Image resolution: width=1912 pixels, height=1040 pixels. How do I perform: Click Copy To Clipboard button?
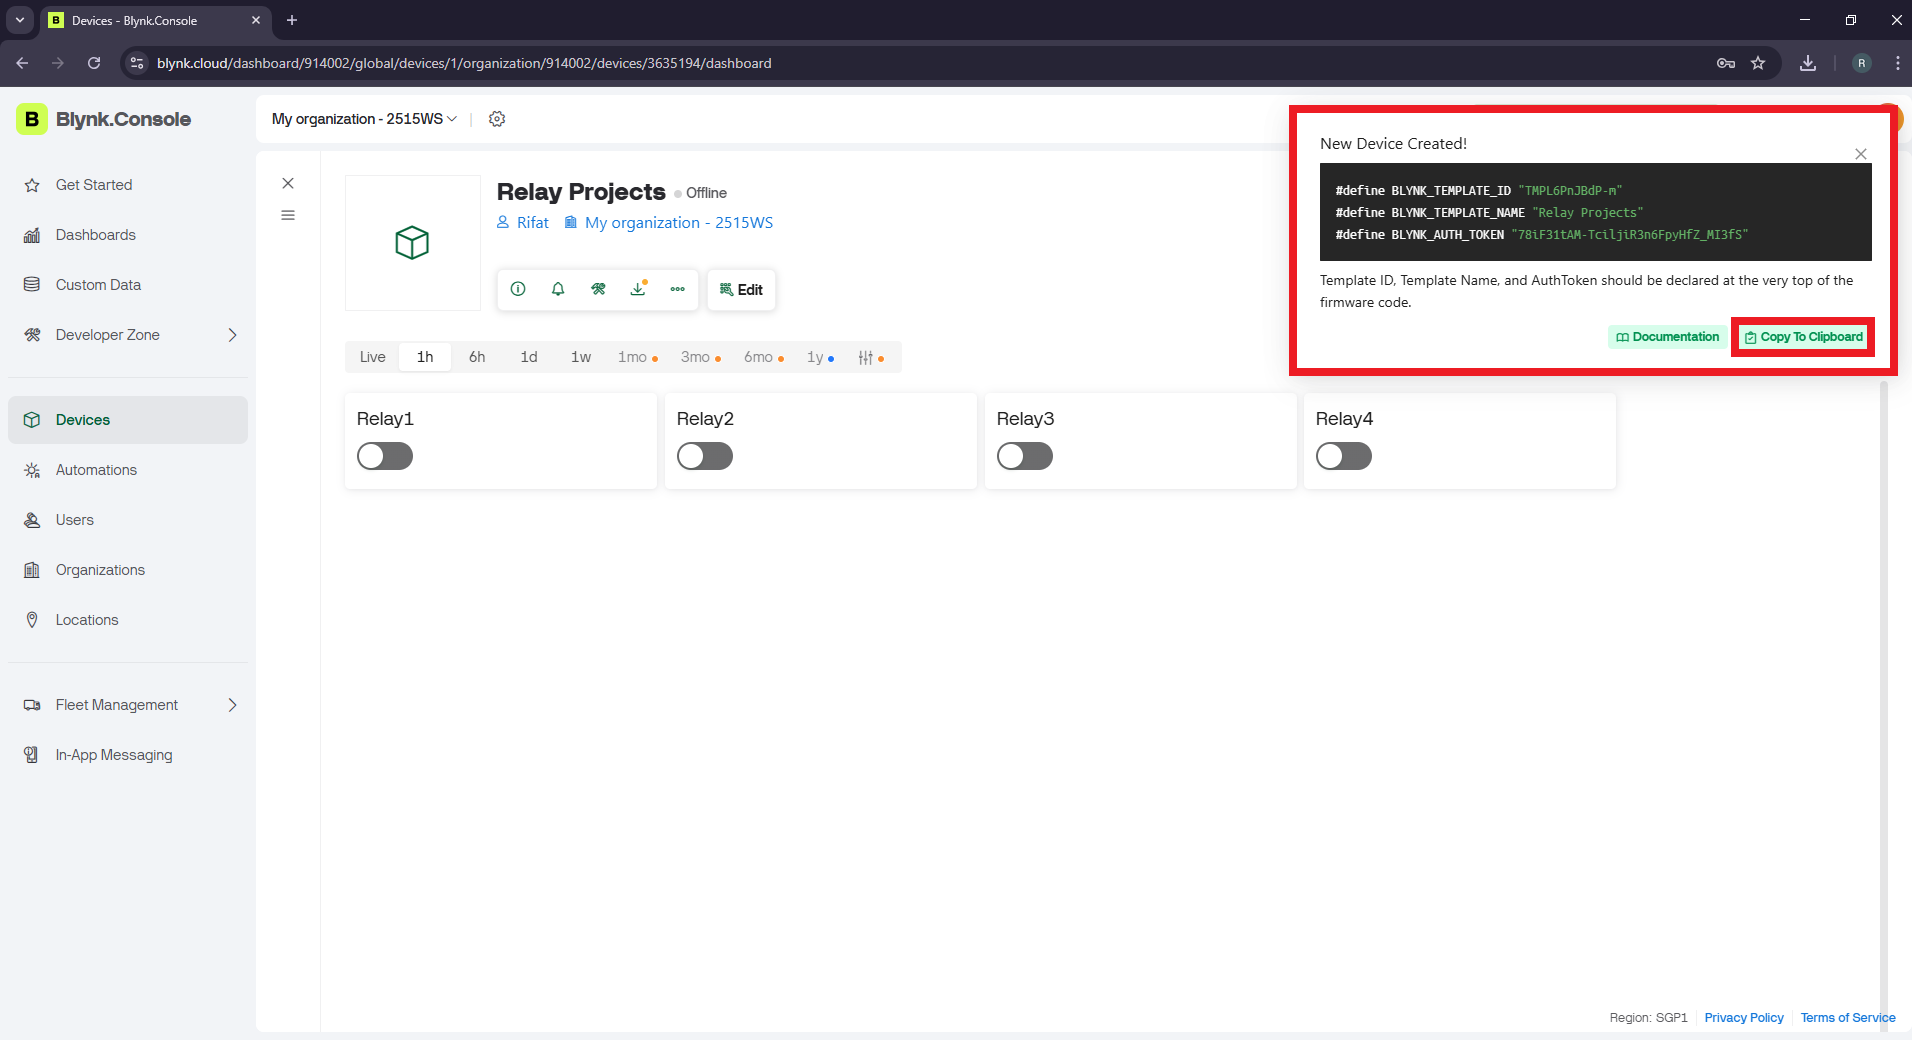point(1803,337)
